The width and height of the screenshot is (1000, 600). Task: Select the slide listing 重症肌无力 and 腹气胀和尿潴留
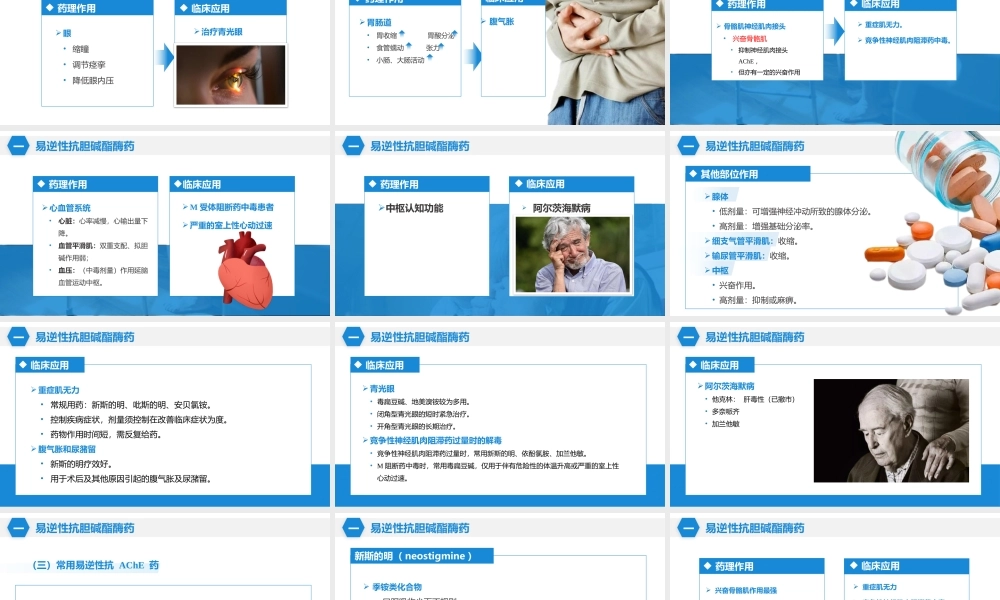pyautogui.click(x=165, y=414)
